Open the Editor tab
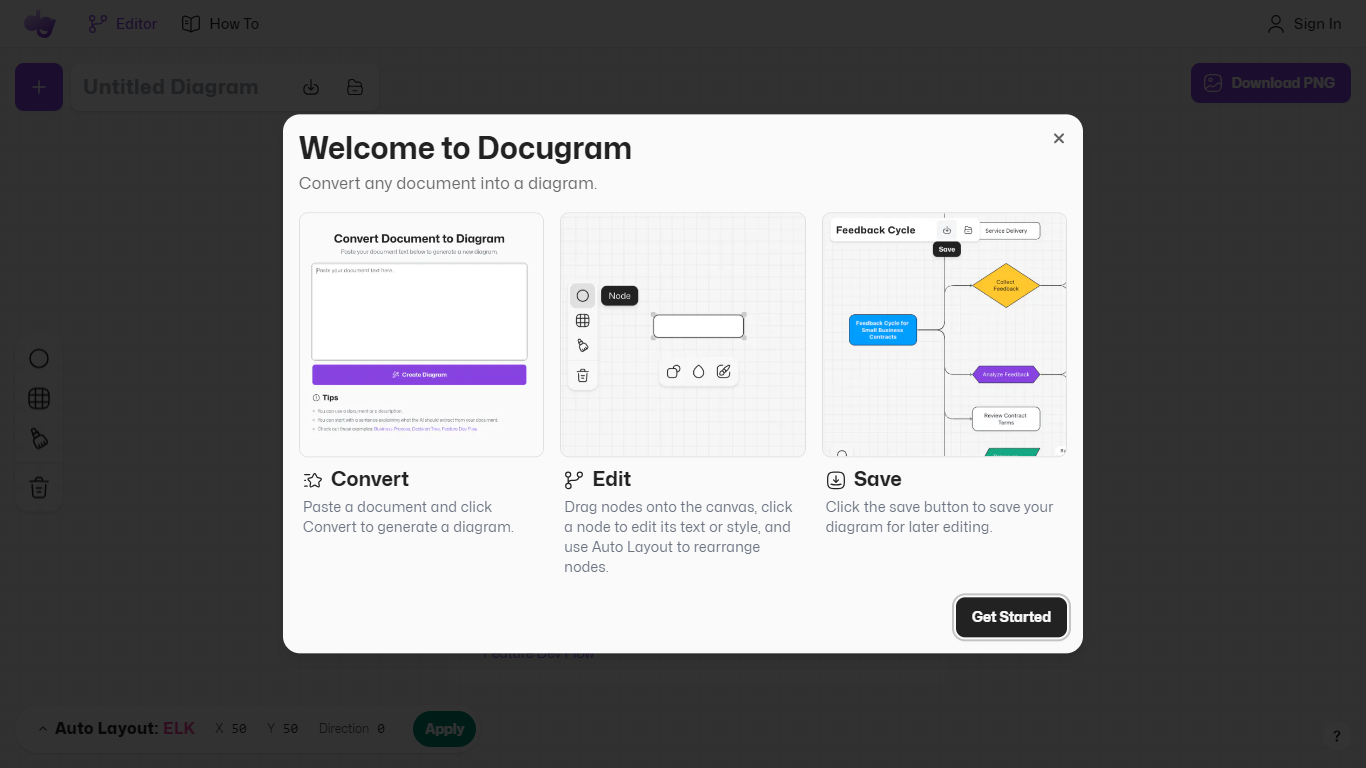1366x768 pixels. [123, 24]
